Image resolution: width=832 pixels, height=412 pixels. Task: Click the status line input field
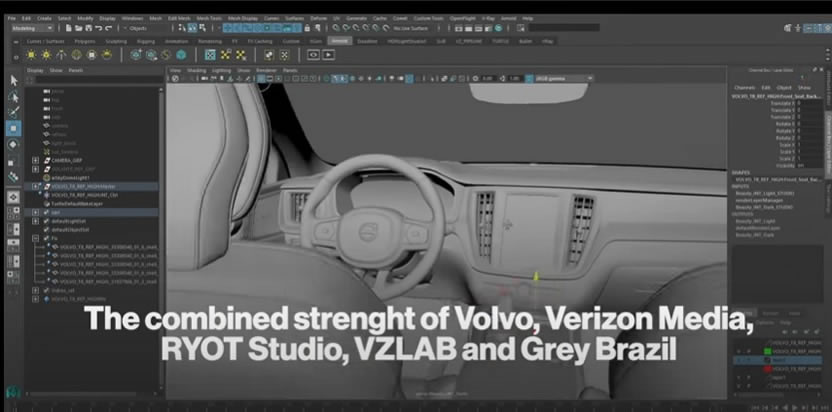(564, 28)
